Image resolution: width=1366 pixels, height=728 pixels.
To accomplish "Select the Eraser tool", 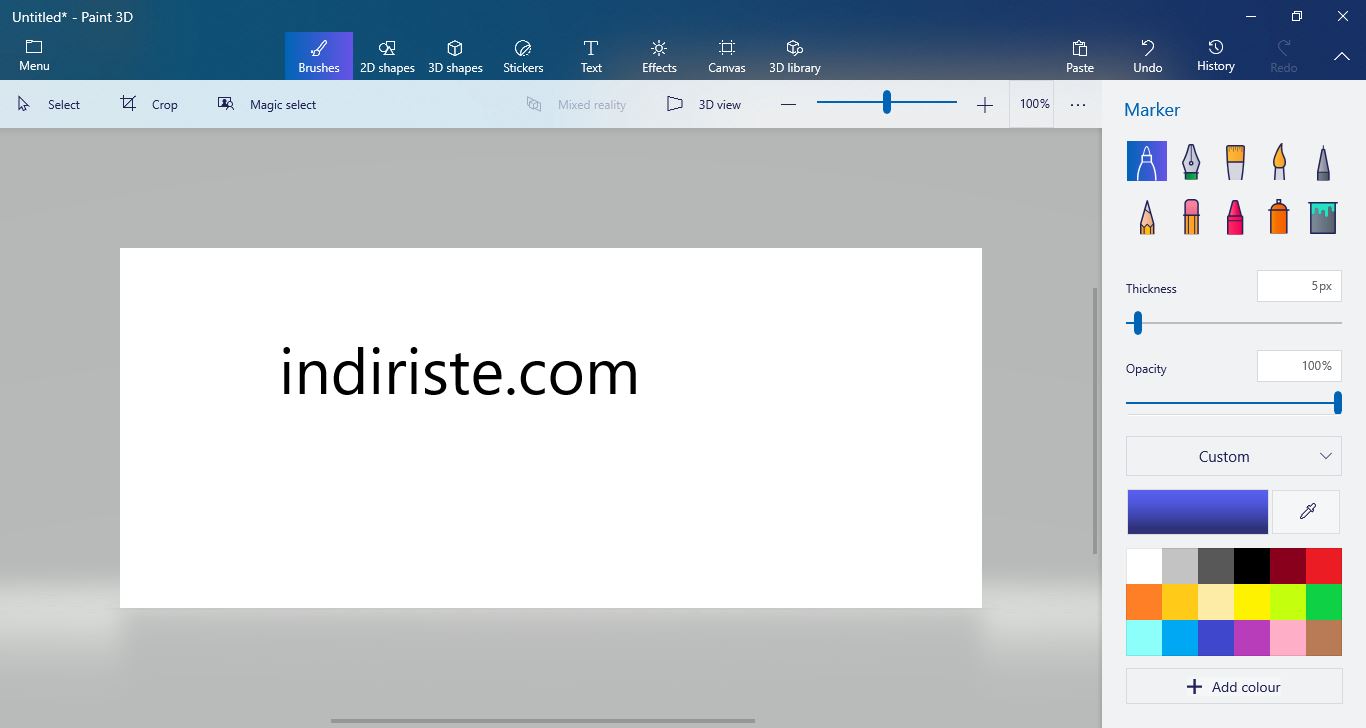I will pos(1190,216).
